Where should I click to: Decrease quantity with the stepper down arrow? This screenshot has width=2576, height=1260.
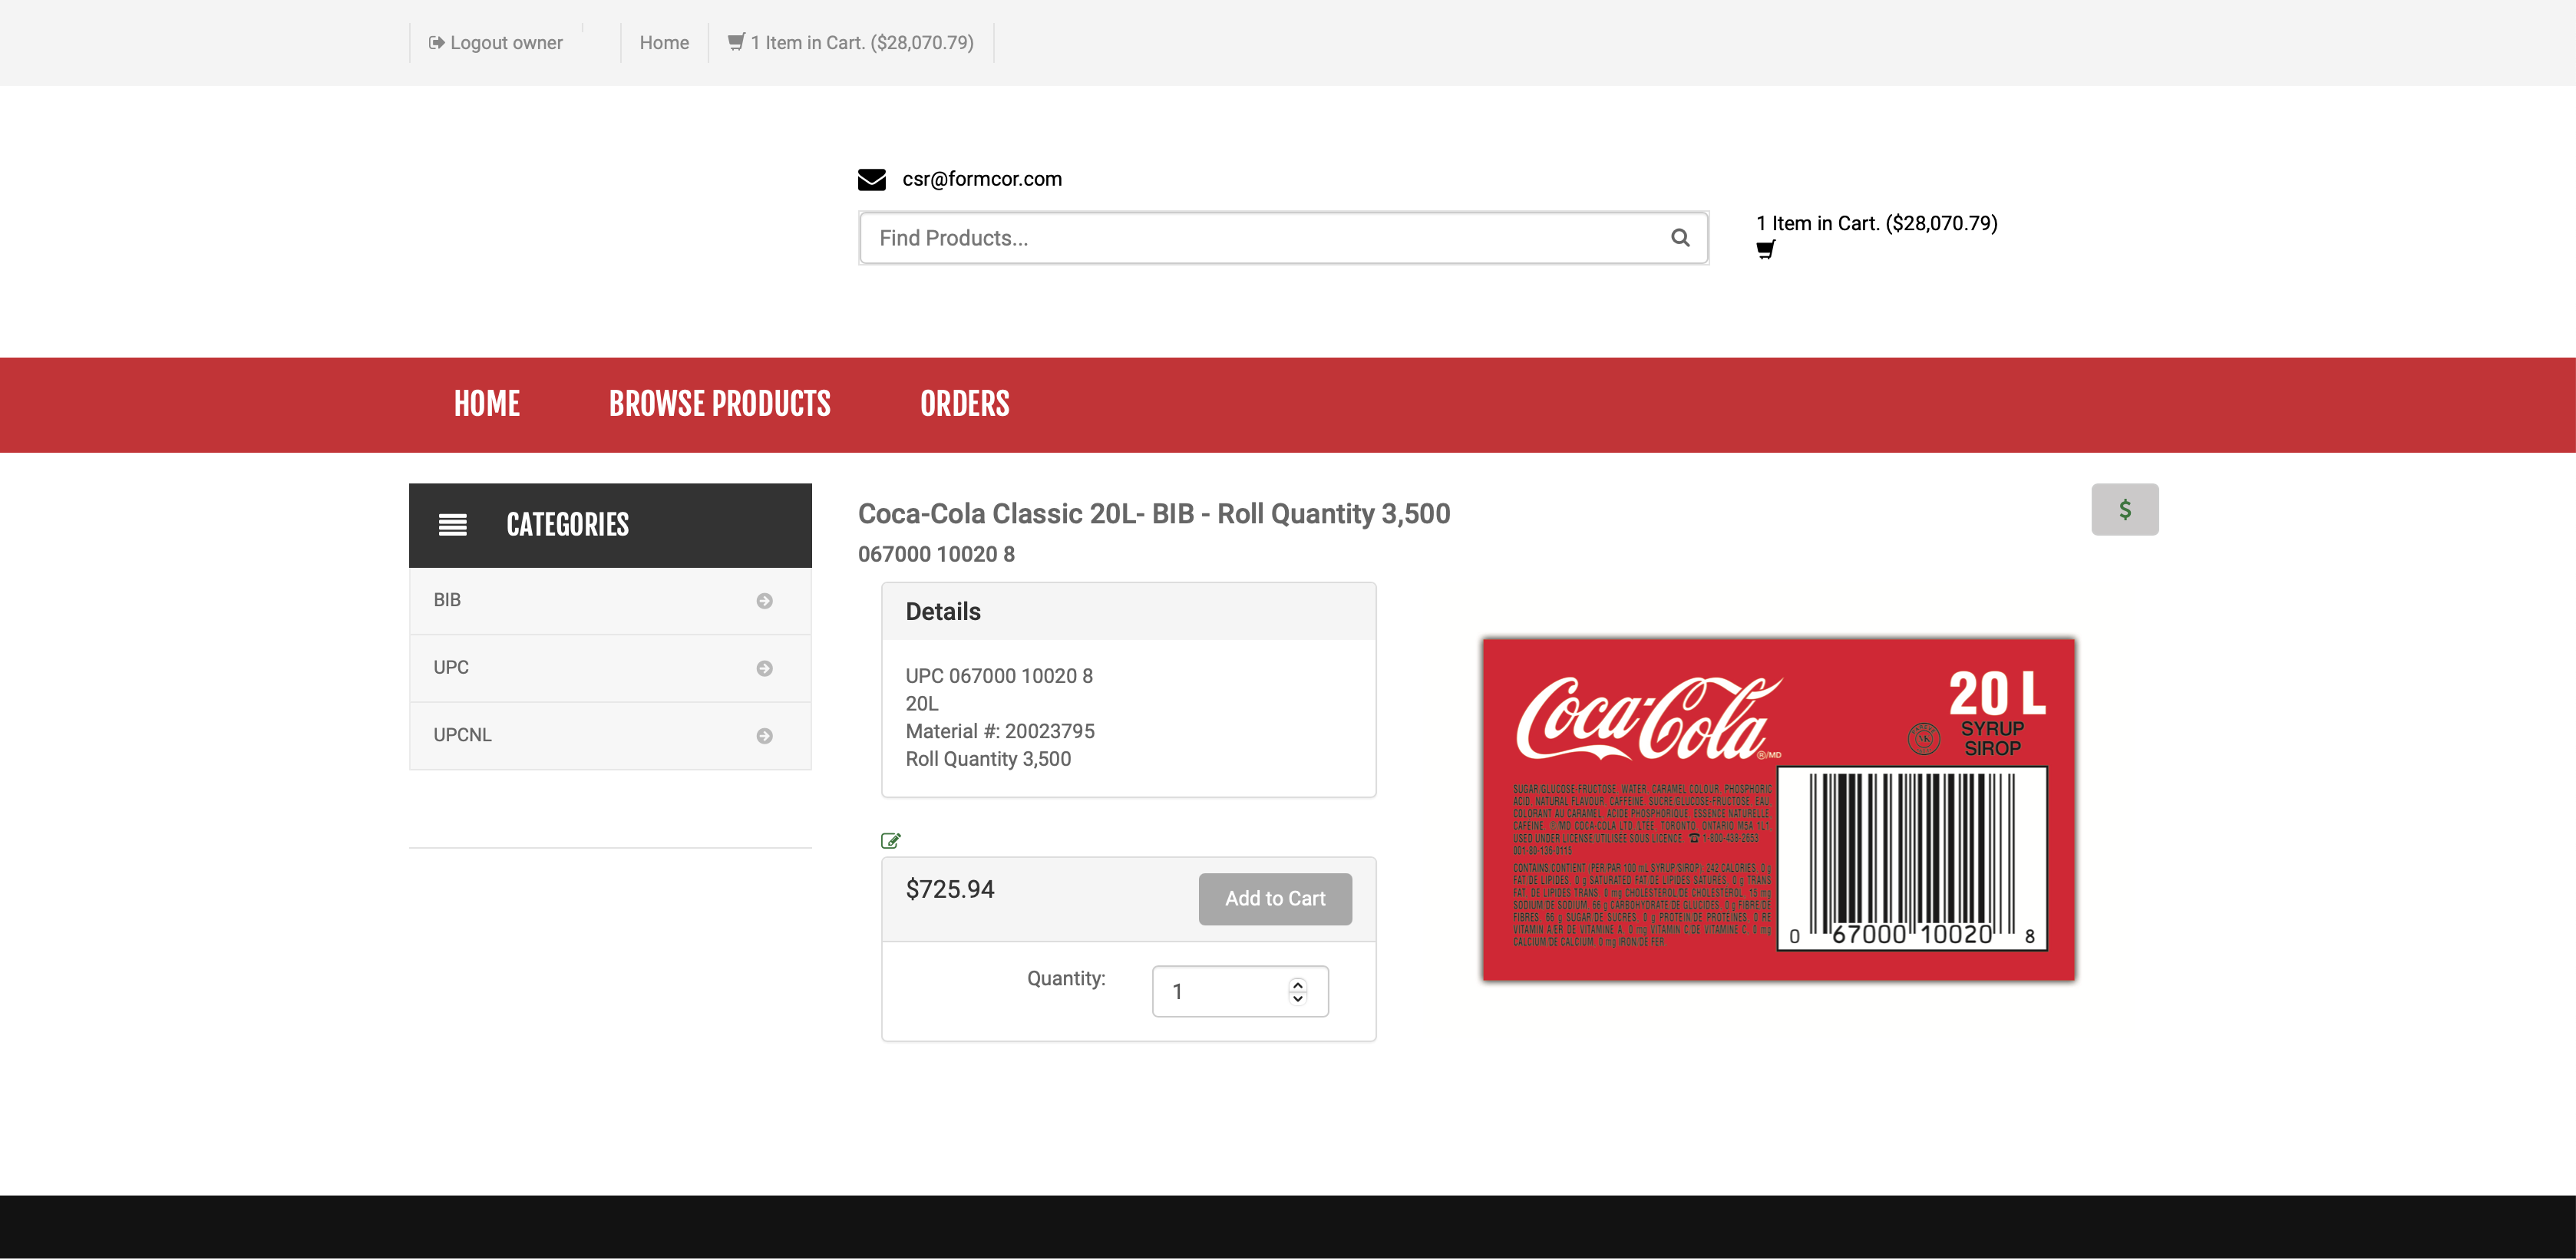1297,998
